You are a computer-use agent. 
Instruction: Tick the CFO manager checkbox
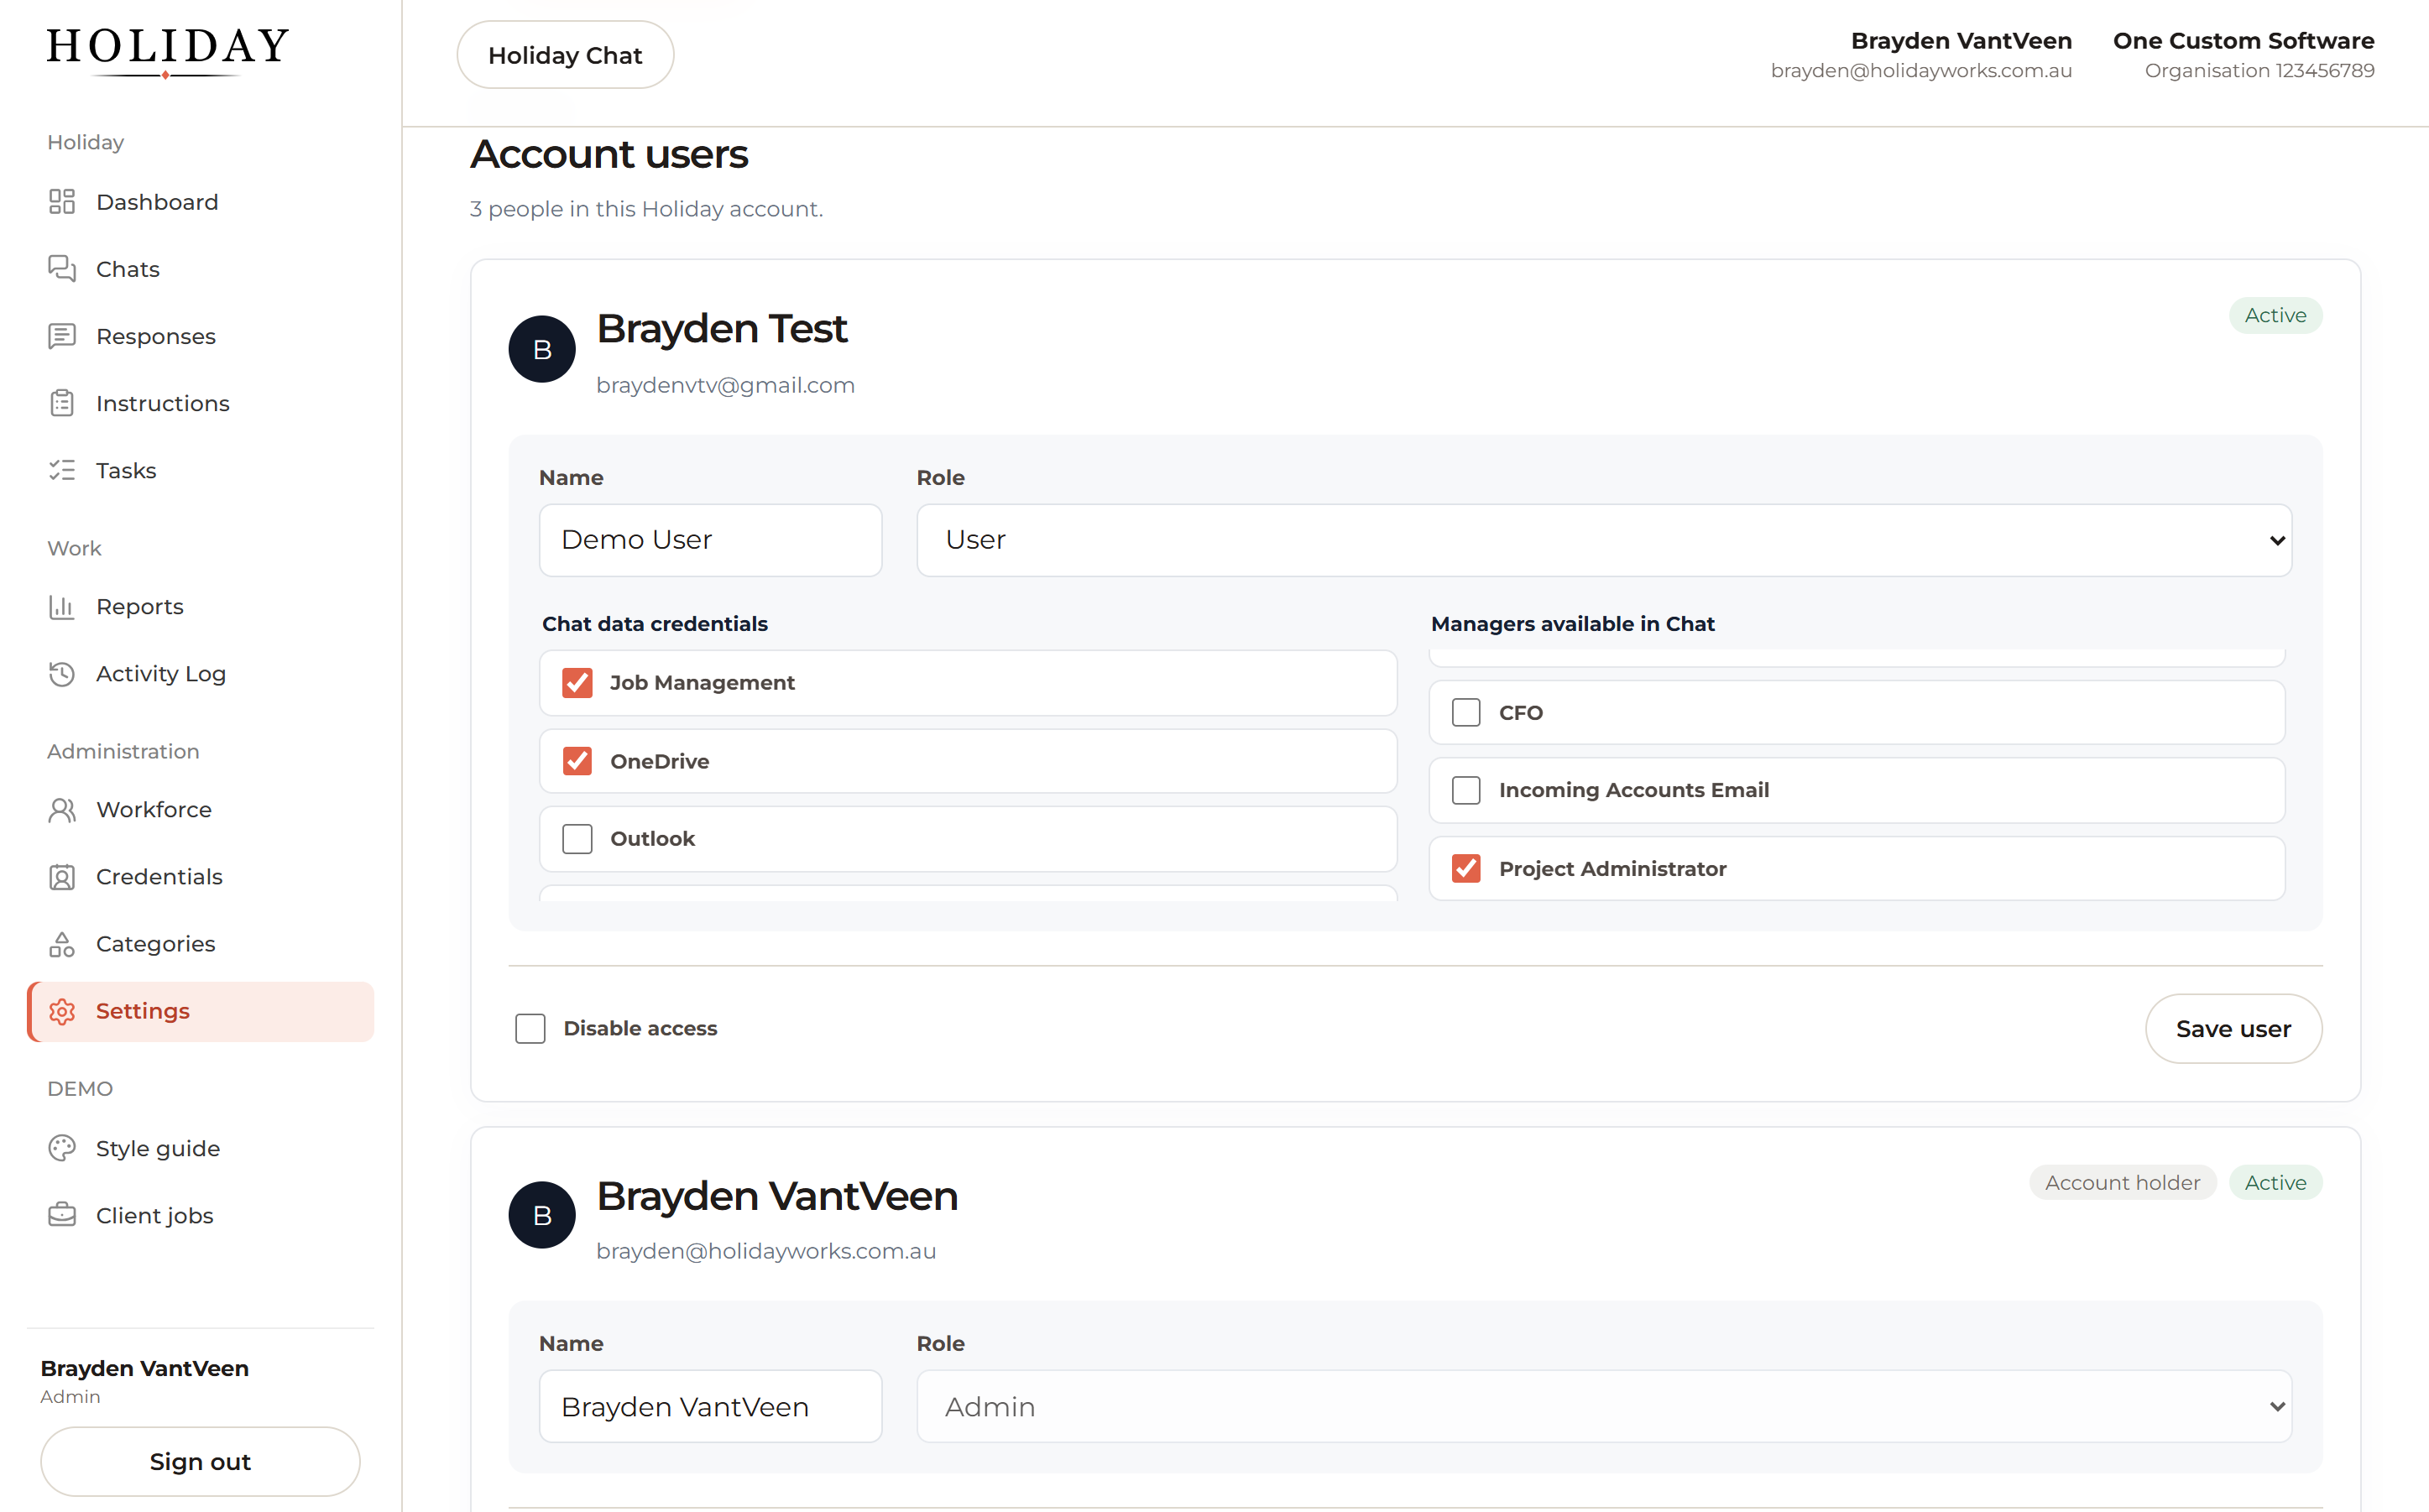click(x=1466, y=713)
